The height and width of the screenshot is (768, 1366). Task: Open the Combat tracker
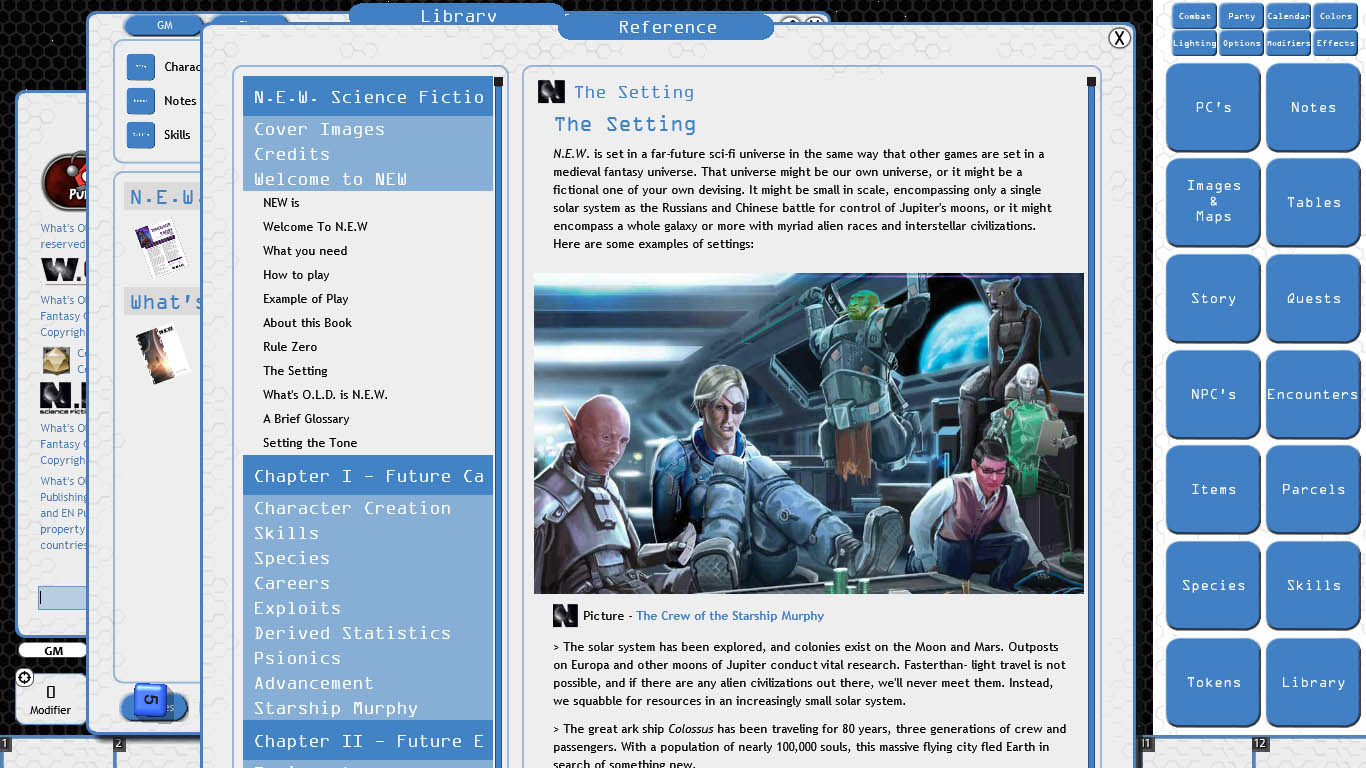click(x=1193, y=16)
